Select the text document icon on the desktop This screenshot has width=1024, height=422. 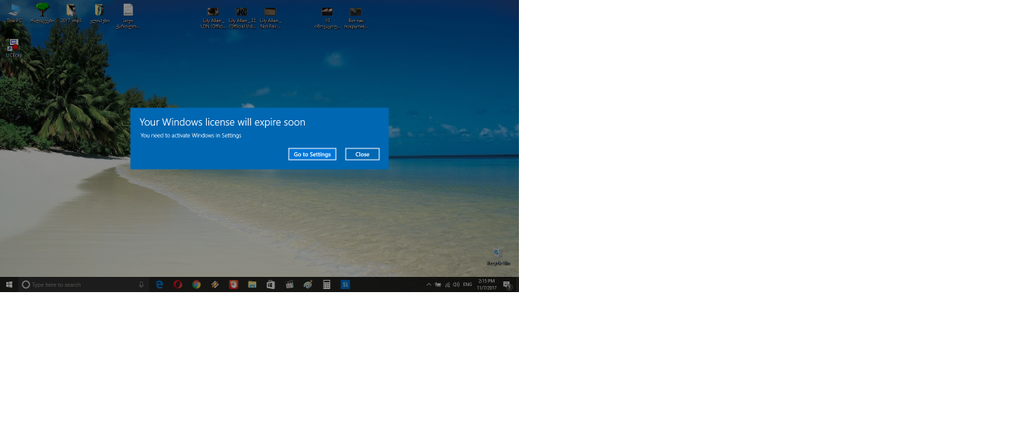[128, 16]
